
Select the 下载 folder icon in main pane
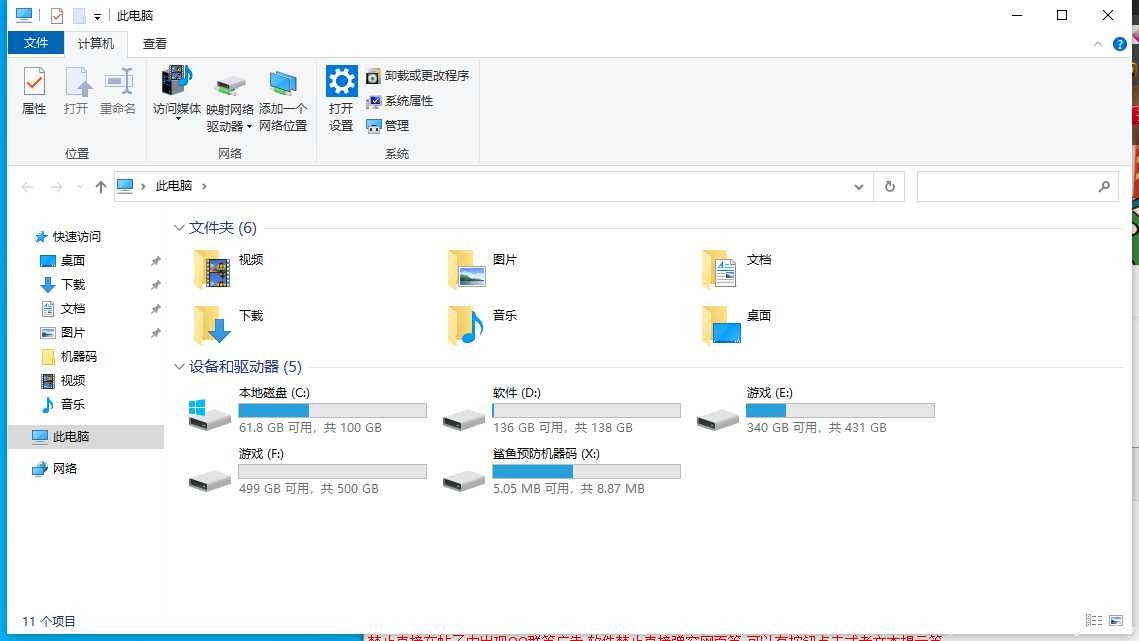click(212, 325)
